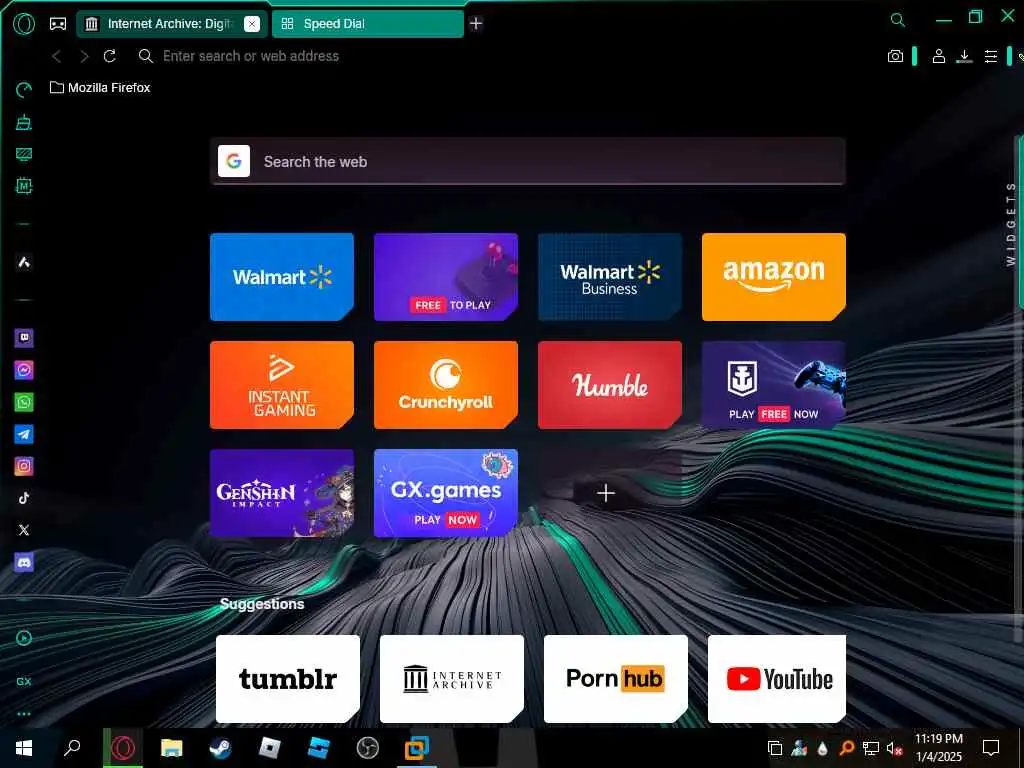Open the Opera GX main menu logo

pos(24,24)
